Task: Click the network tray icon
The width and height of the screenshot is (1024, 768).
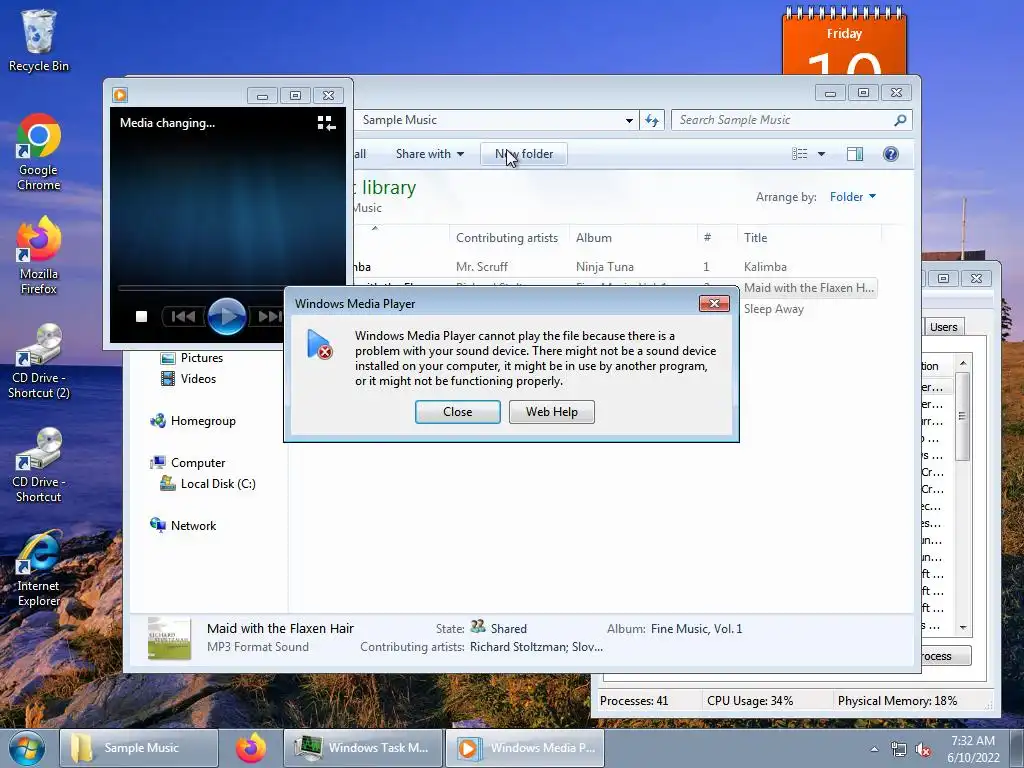Action: click(x=899, y=750)
